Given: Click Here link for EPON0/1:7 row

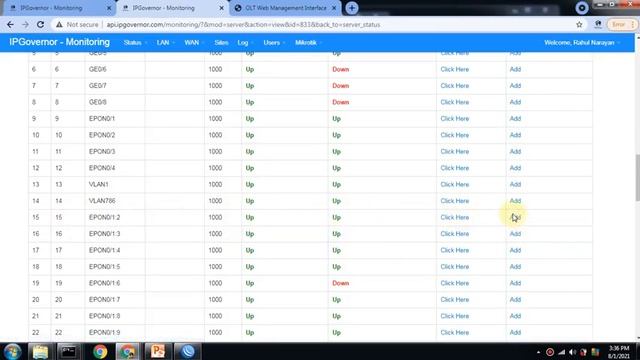Looking at the screenshot, I should coord(454,300).
